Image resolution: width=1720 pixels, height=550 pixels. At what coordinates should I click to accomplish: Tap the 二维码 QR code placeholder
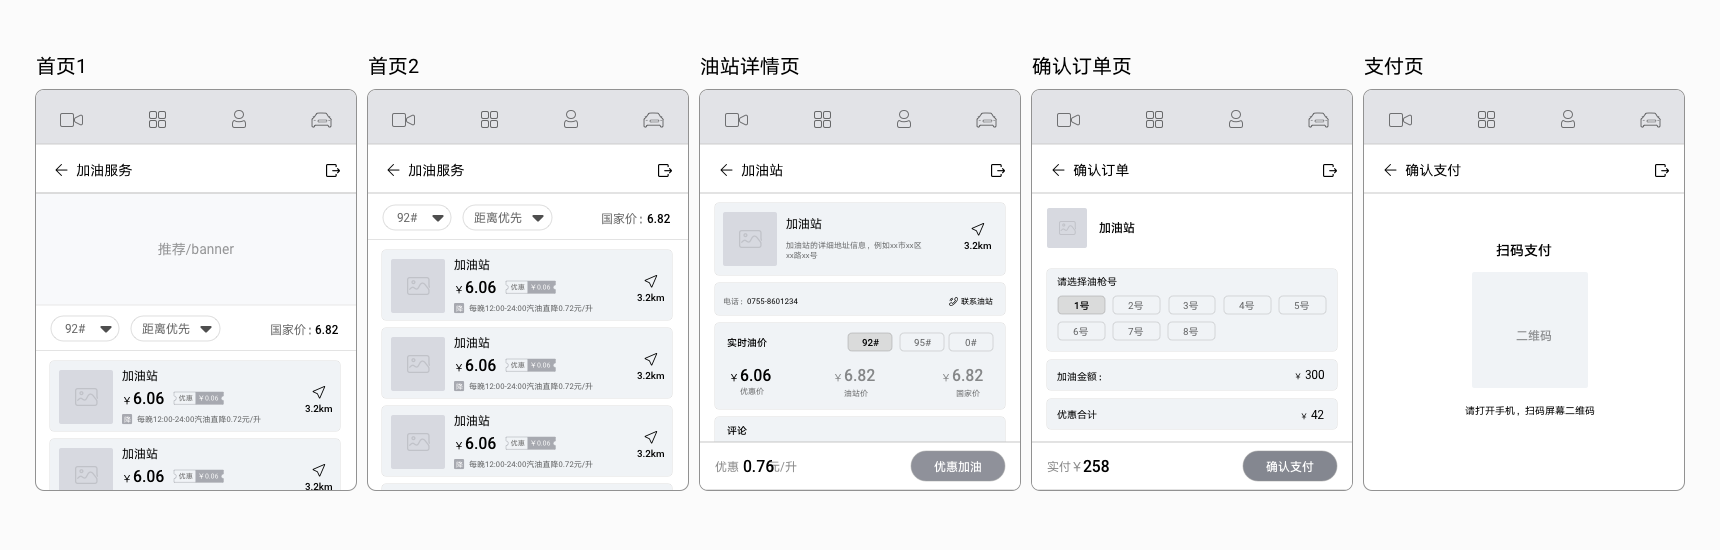pyautogui.click(x=1530, y=330)
